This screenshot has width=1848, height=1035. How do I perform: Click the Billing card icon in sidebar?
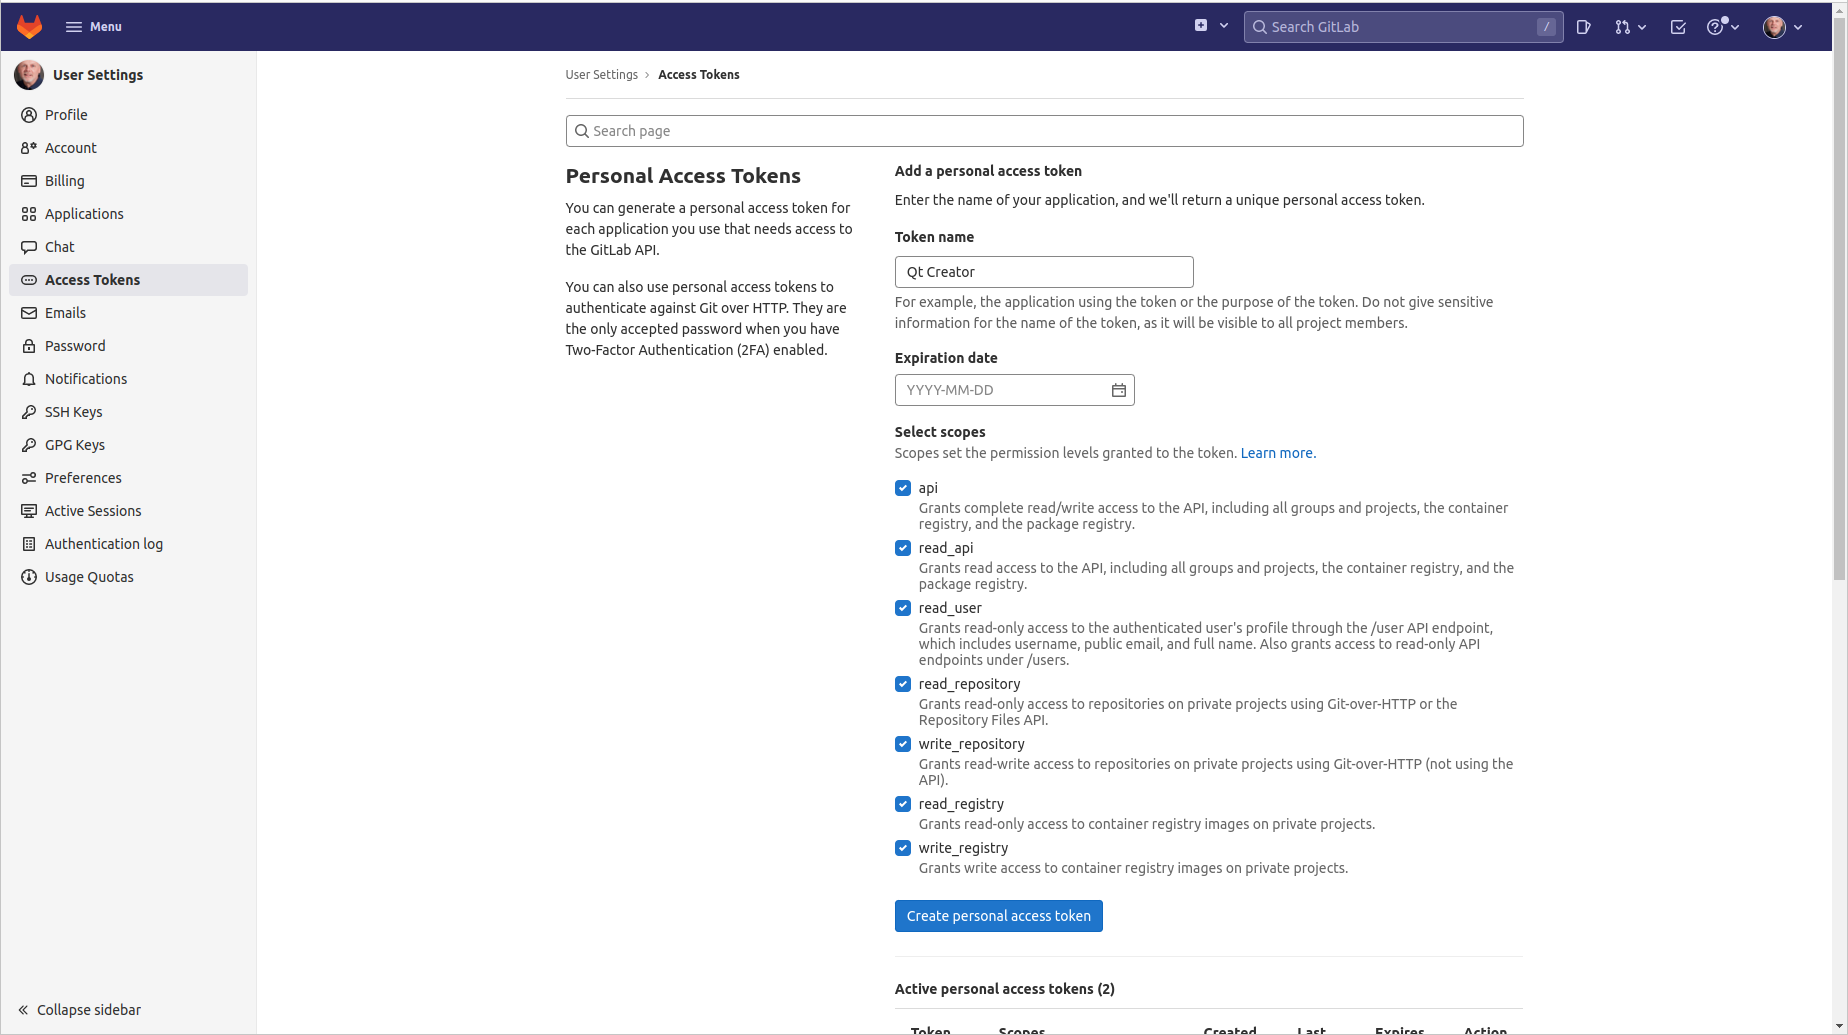(29, 181)
